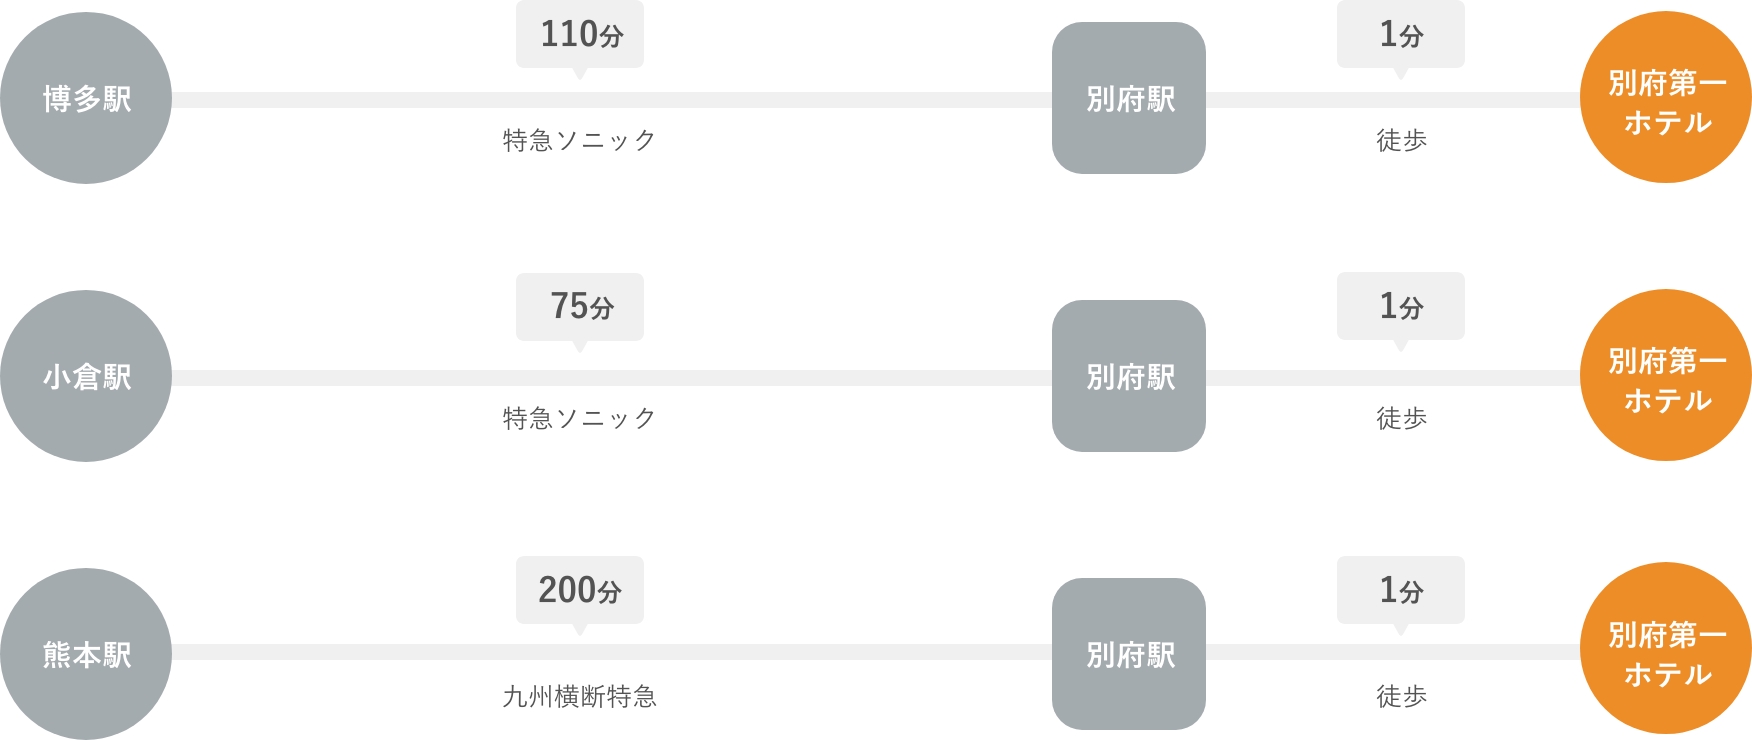Click 徒歩 label in the 博多駅 row
Viewport: 1752px width, 740px height.
pos(1401,140)
